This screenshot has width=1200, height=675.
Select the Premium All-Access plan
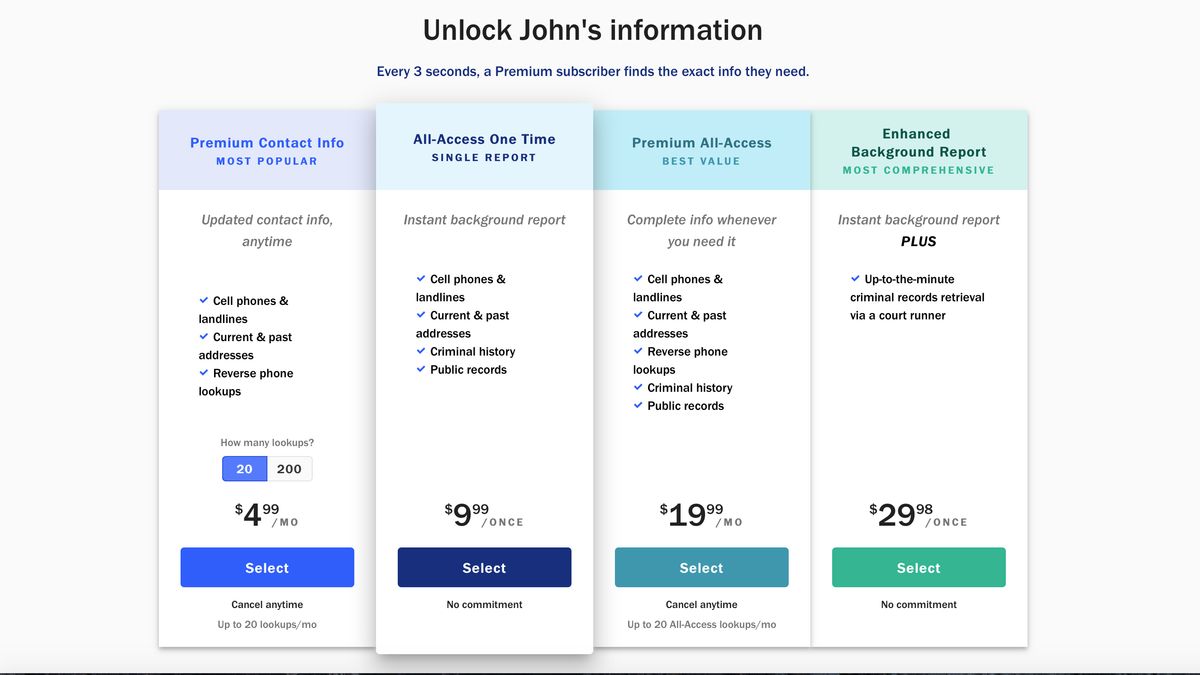[701, 567]
